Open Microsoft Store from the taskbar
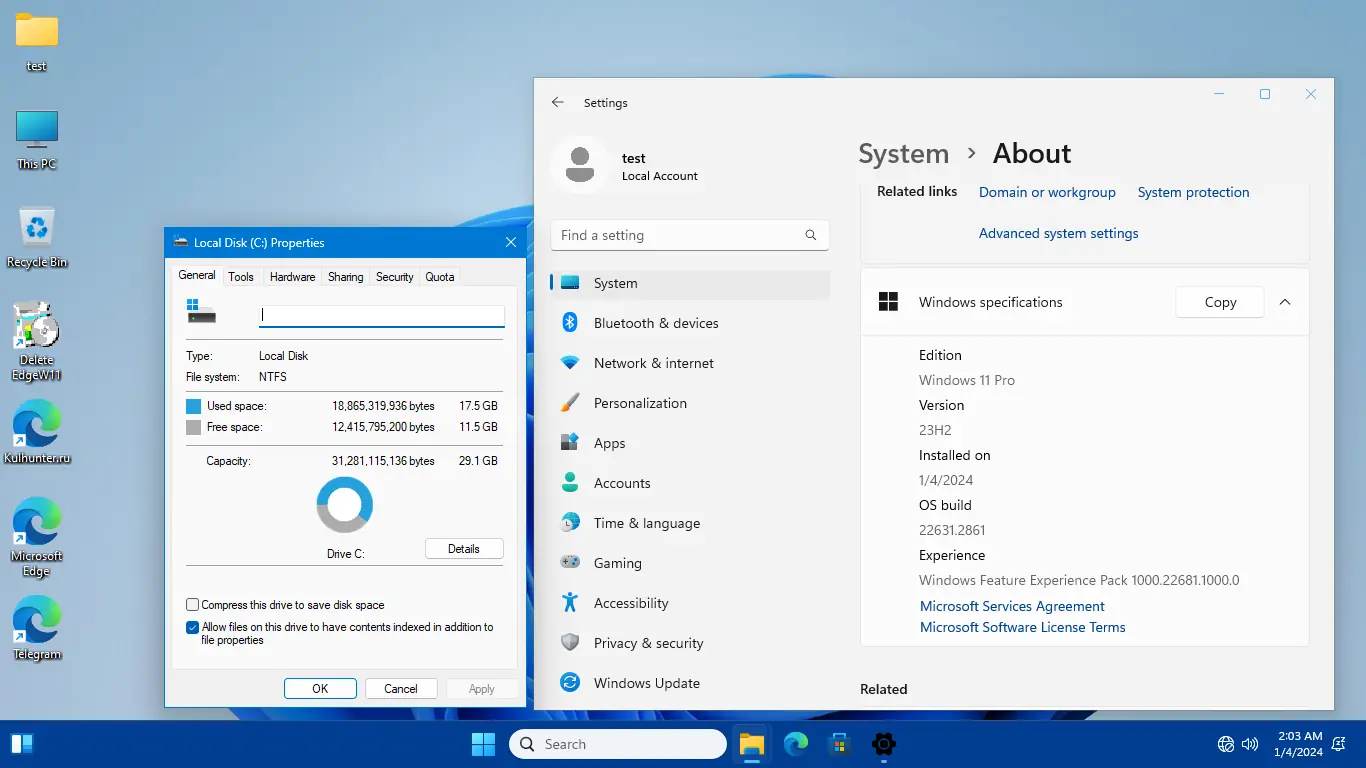 (x=840, y=744)
